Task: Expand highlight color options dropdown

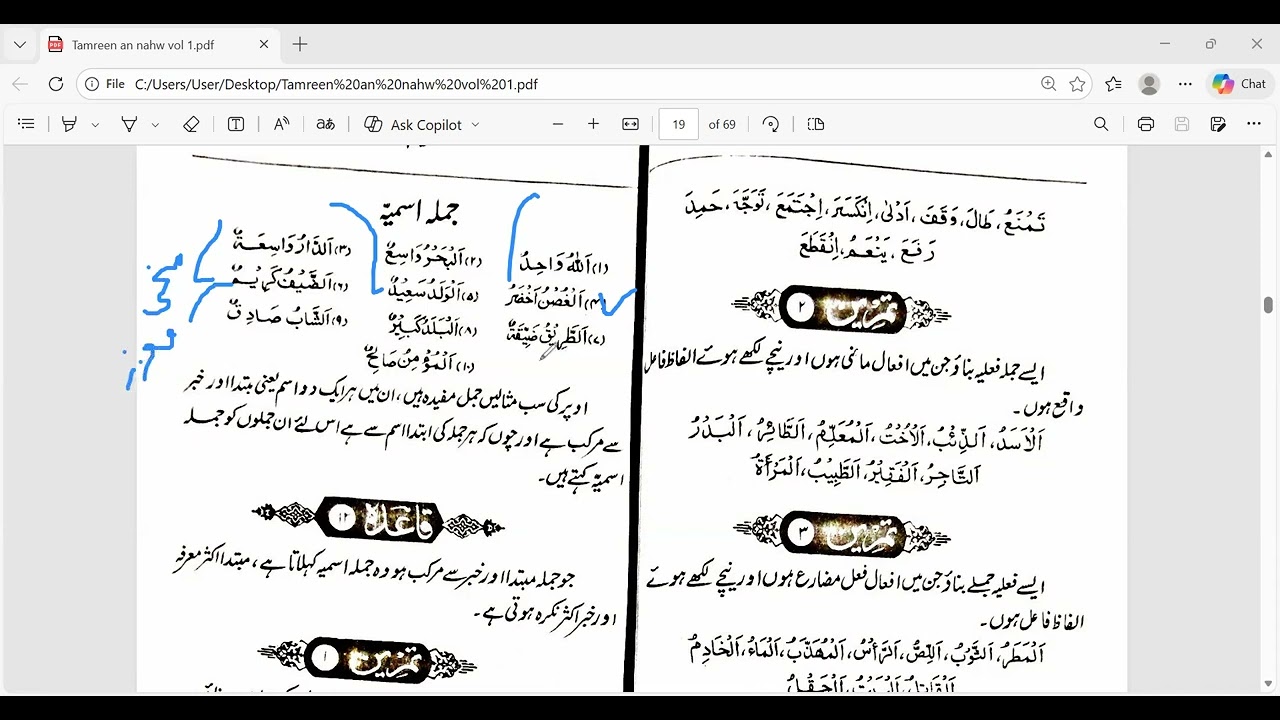Action: [95, 125]
